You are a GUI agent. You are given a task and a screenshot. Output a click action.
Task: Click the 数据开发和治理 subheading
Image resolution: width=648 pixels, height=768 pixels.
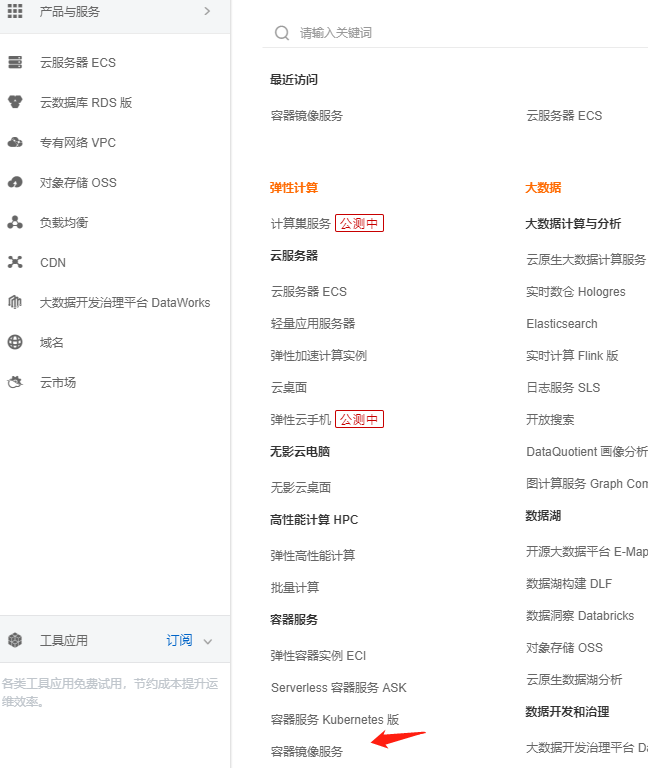click(567, 712)
